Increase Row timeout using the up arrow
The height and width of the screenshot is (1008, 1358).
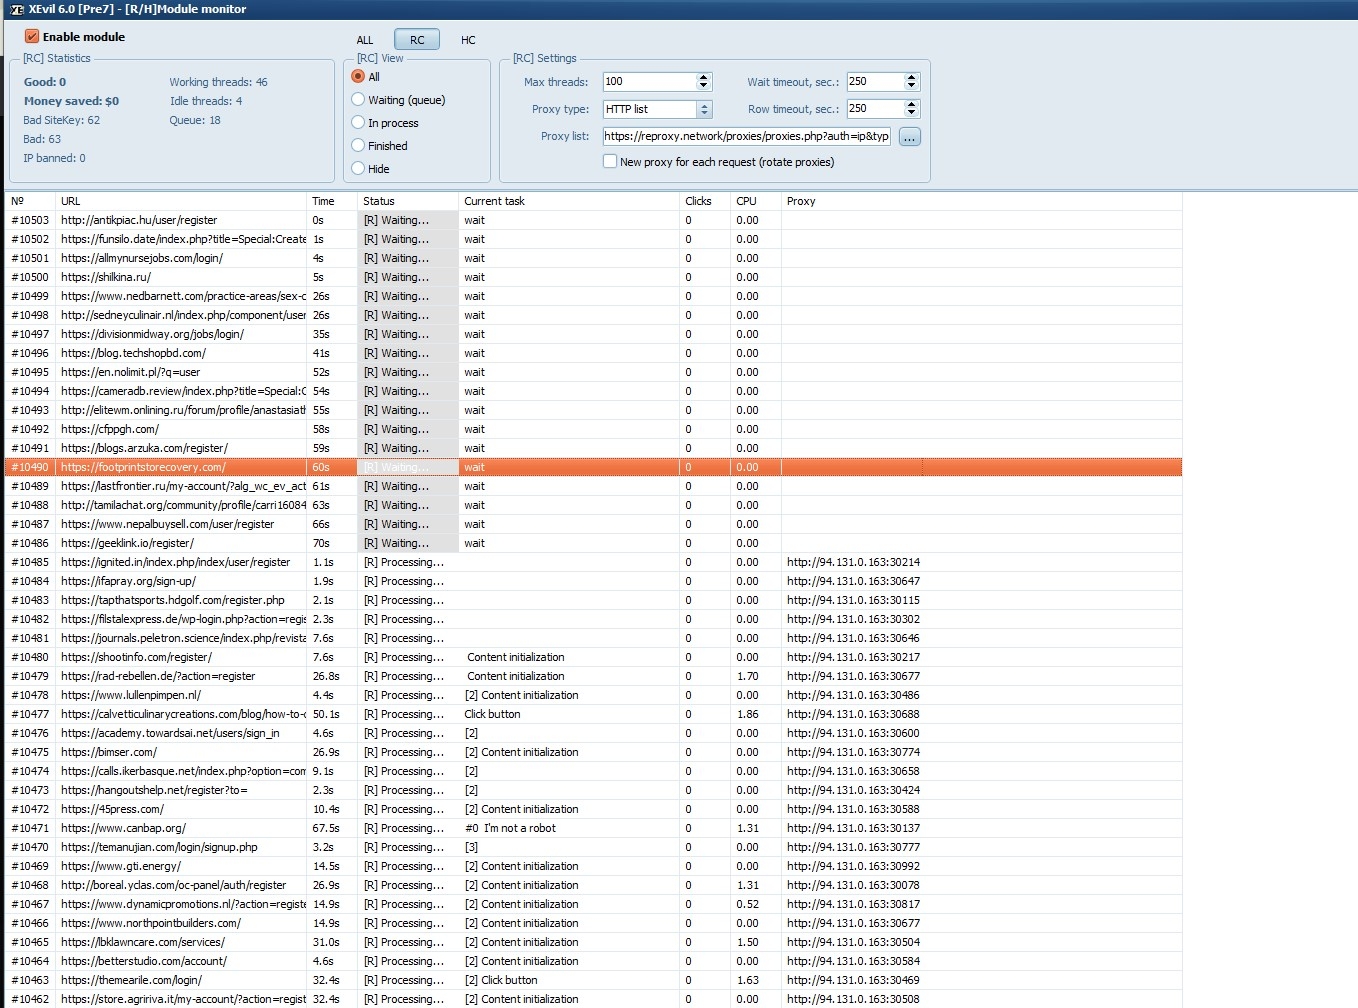pyautogui.click(x=911, y=104)
